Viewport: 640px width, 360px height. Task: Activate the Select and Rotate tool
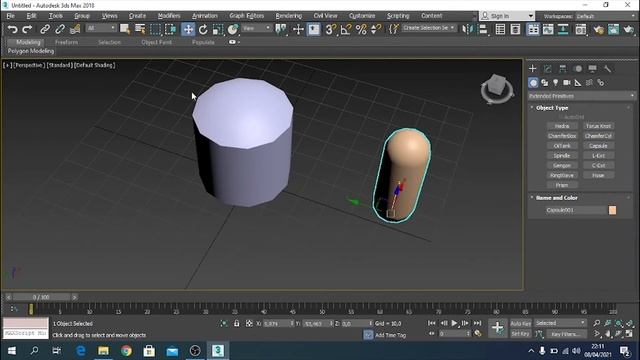tap(203, 29)
